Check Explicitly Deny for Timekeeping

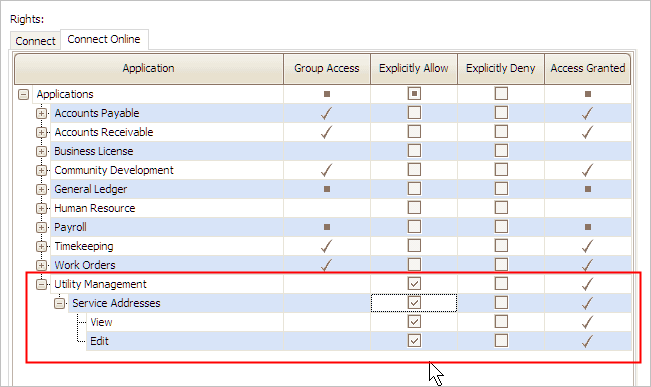(501, 246)
